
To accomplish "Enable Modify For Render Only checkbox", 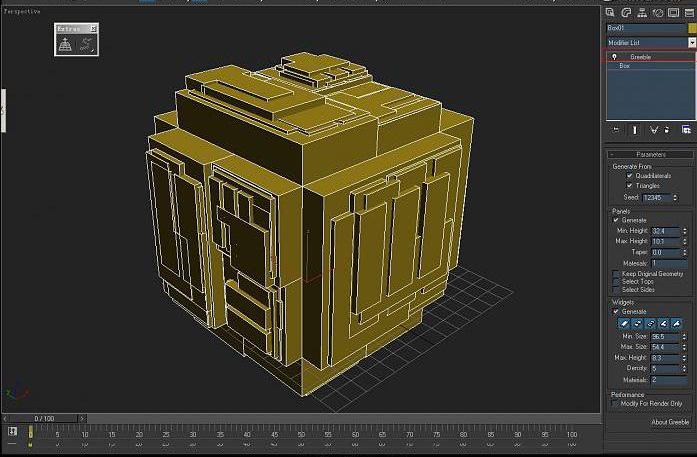I will click(x=615, y=403).
